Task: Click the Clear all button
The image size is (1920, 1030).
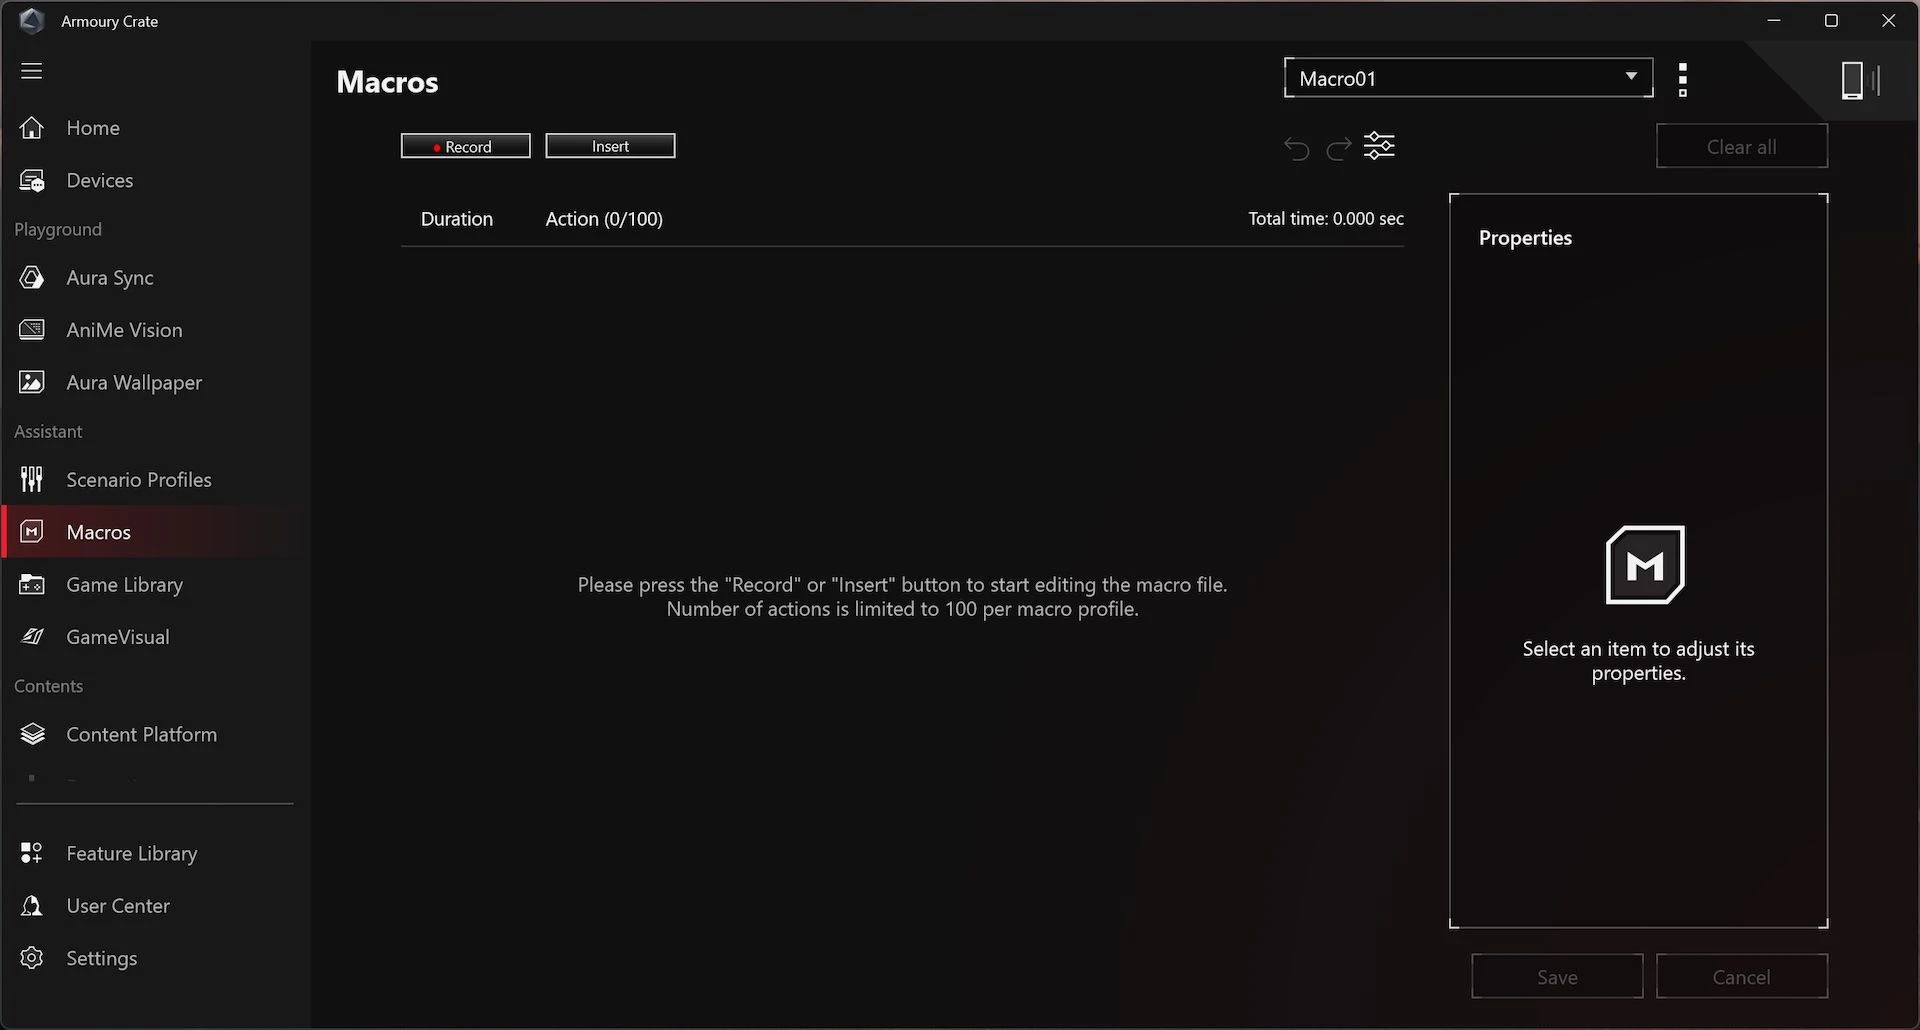Action: 1742,146
